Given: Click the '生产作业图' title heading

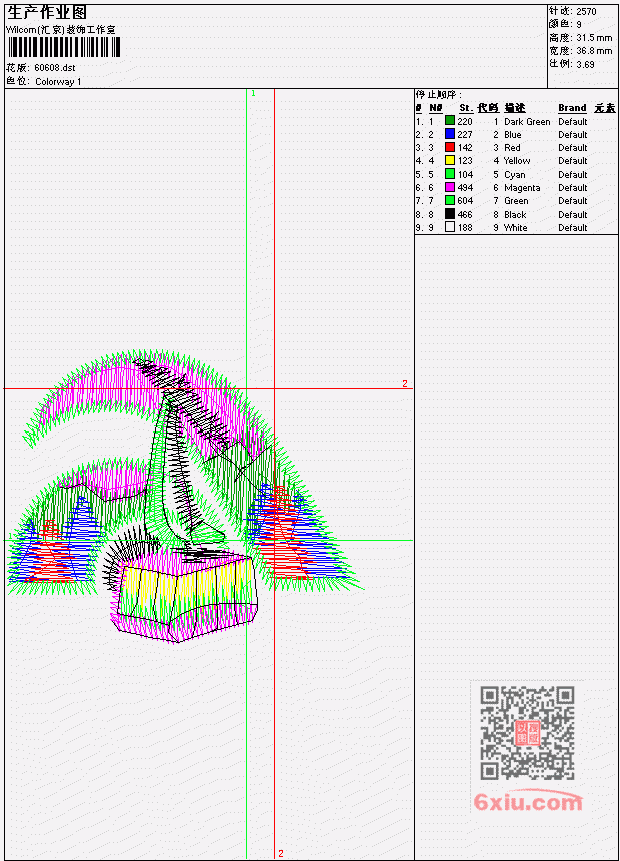Looking at the screenshot, I should pos(47,12).
